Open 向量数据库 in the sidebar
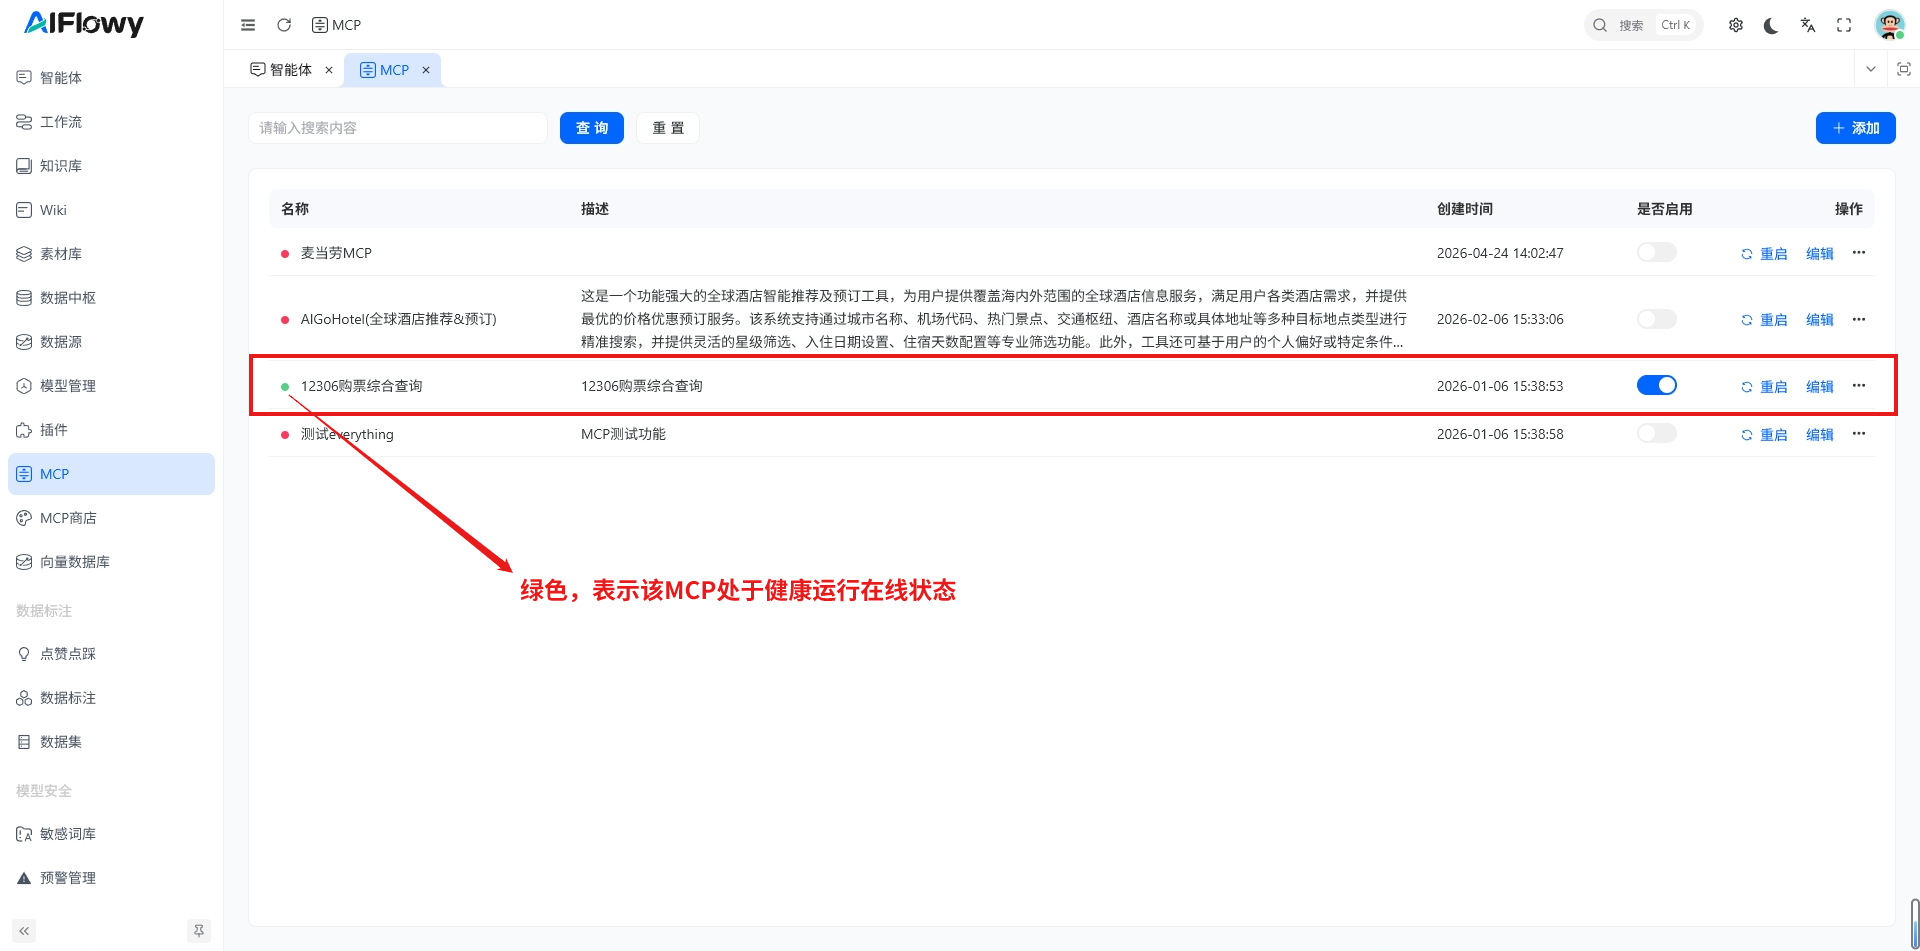 (111, 562)
